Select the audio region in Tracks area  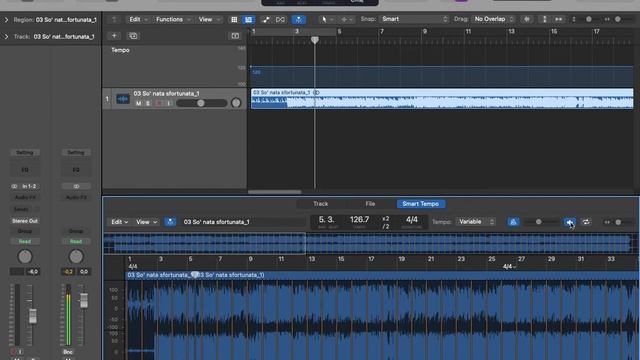442,98
